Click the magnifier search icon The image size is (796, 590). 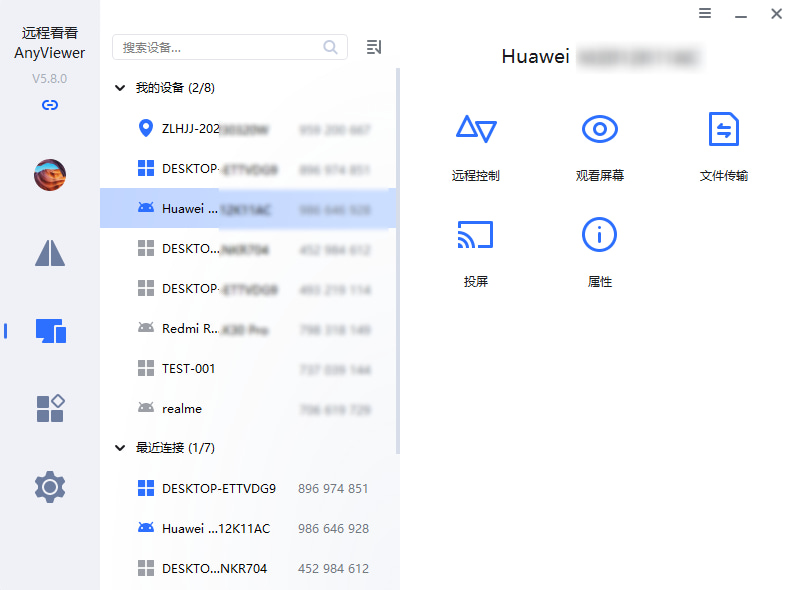(x=330, y=47)
